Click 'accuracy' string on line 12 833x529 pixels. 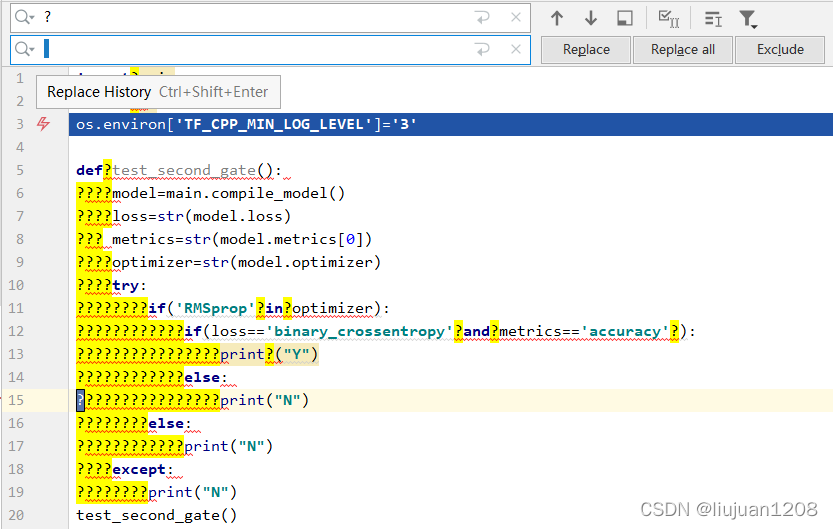[625, 331]
